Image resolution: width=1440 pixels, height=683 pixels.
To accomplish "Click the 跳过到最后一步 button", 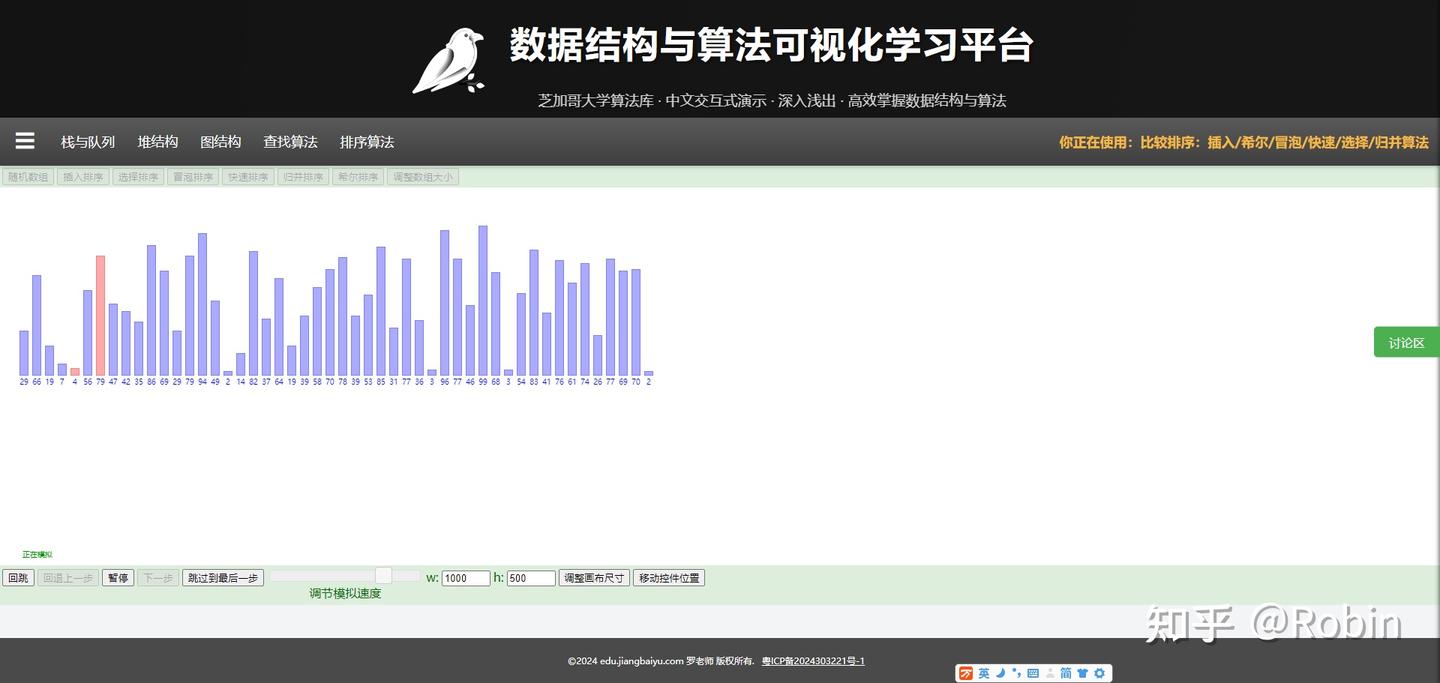I will [x=222, y=577].
